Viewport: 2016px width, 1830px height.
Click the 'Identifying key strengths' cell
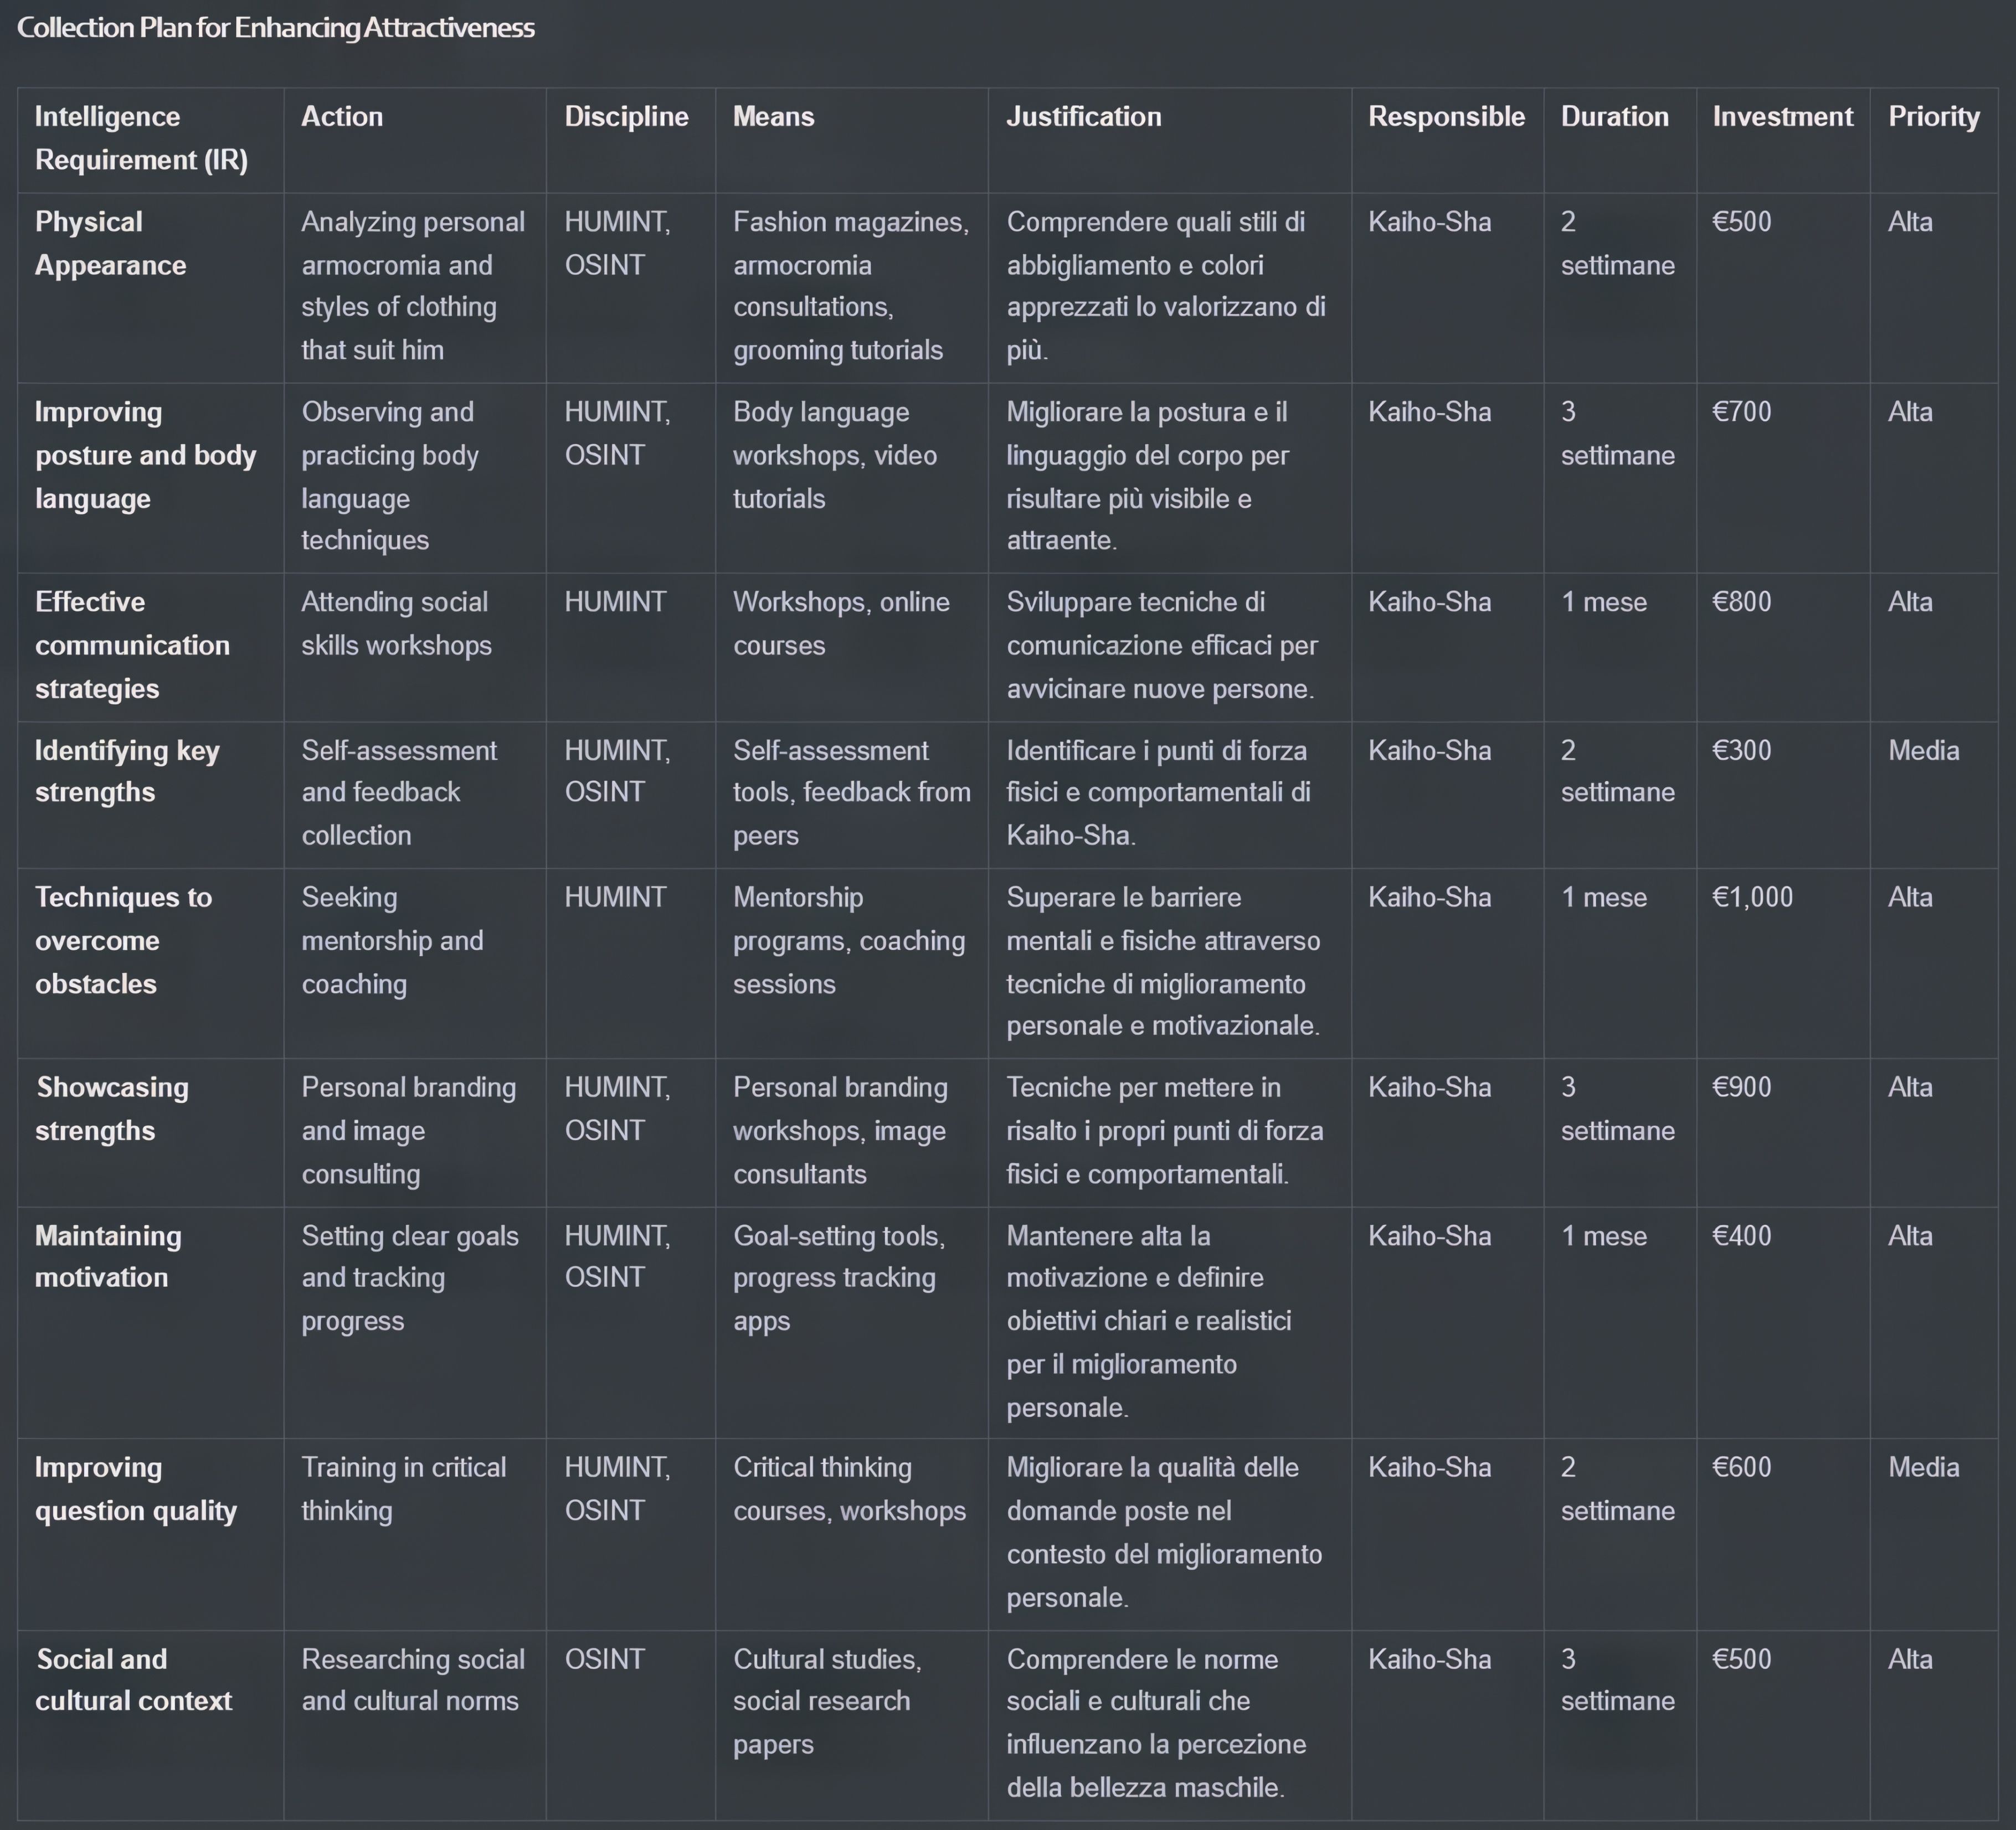[127, 771]
